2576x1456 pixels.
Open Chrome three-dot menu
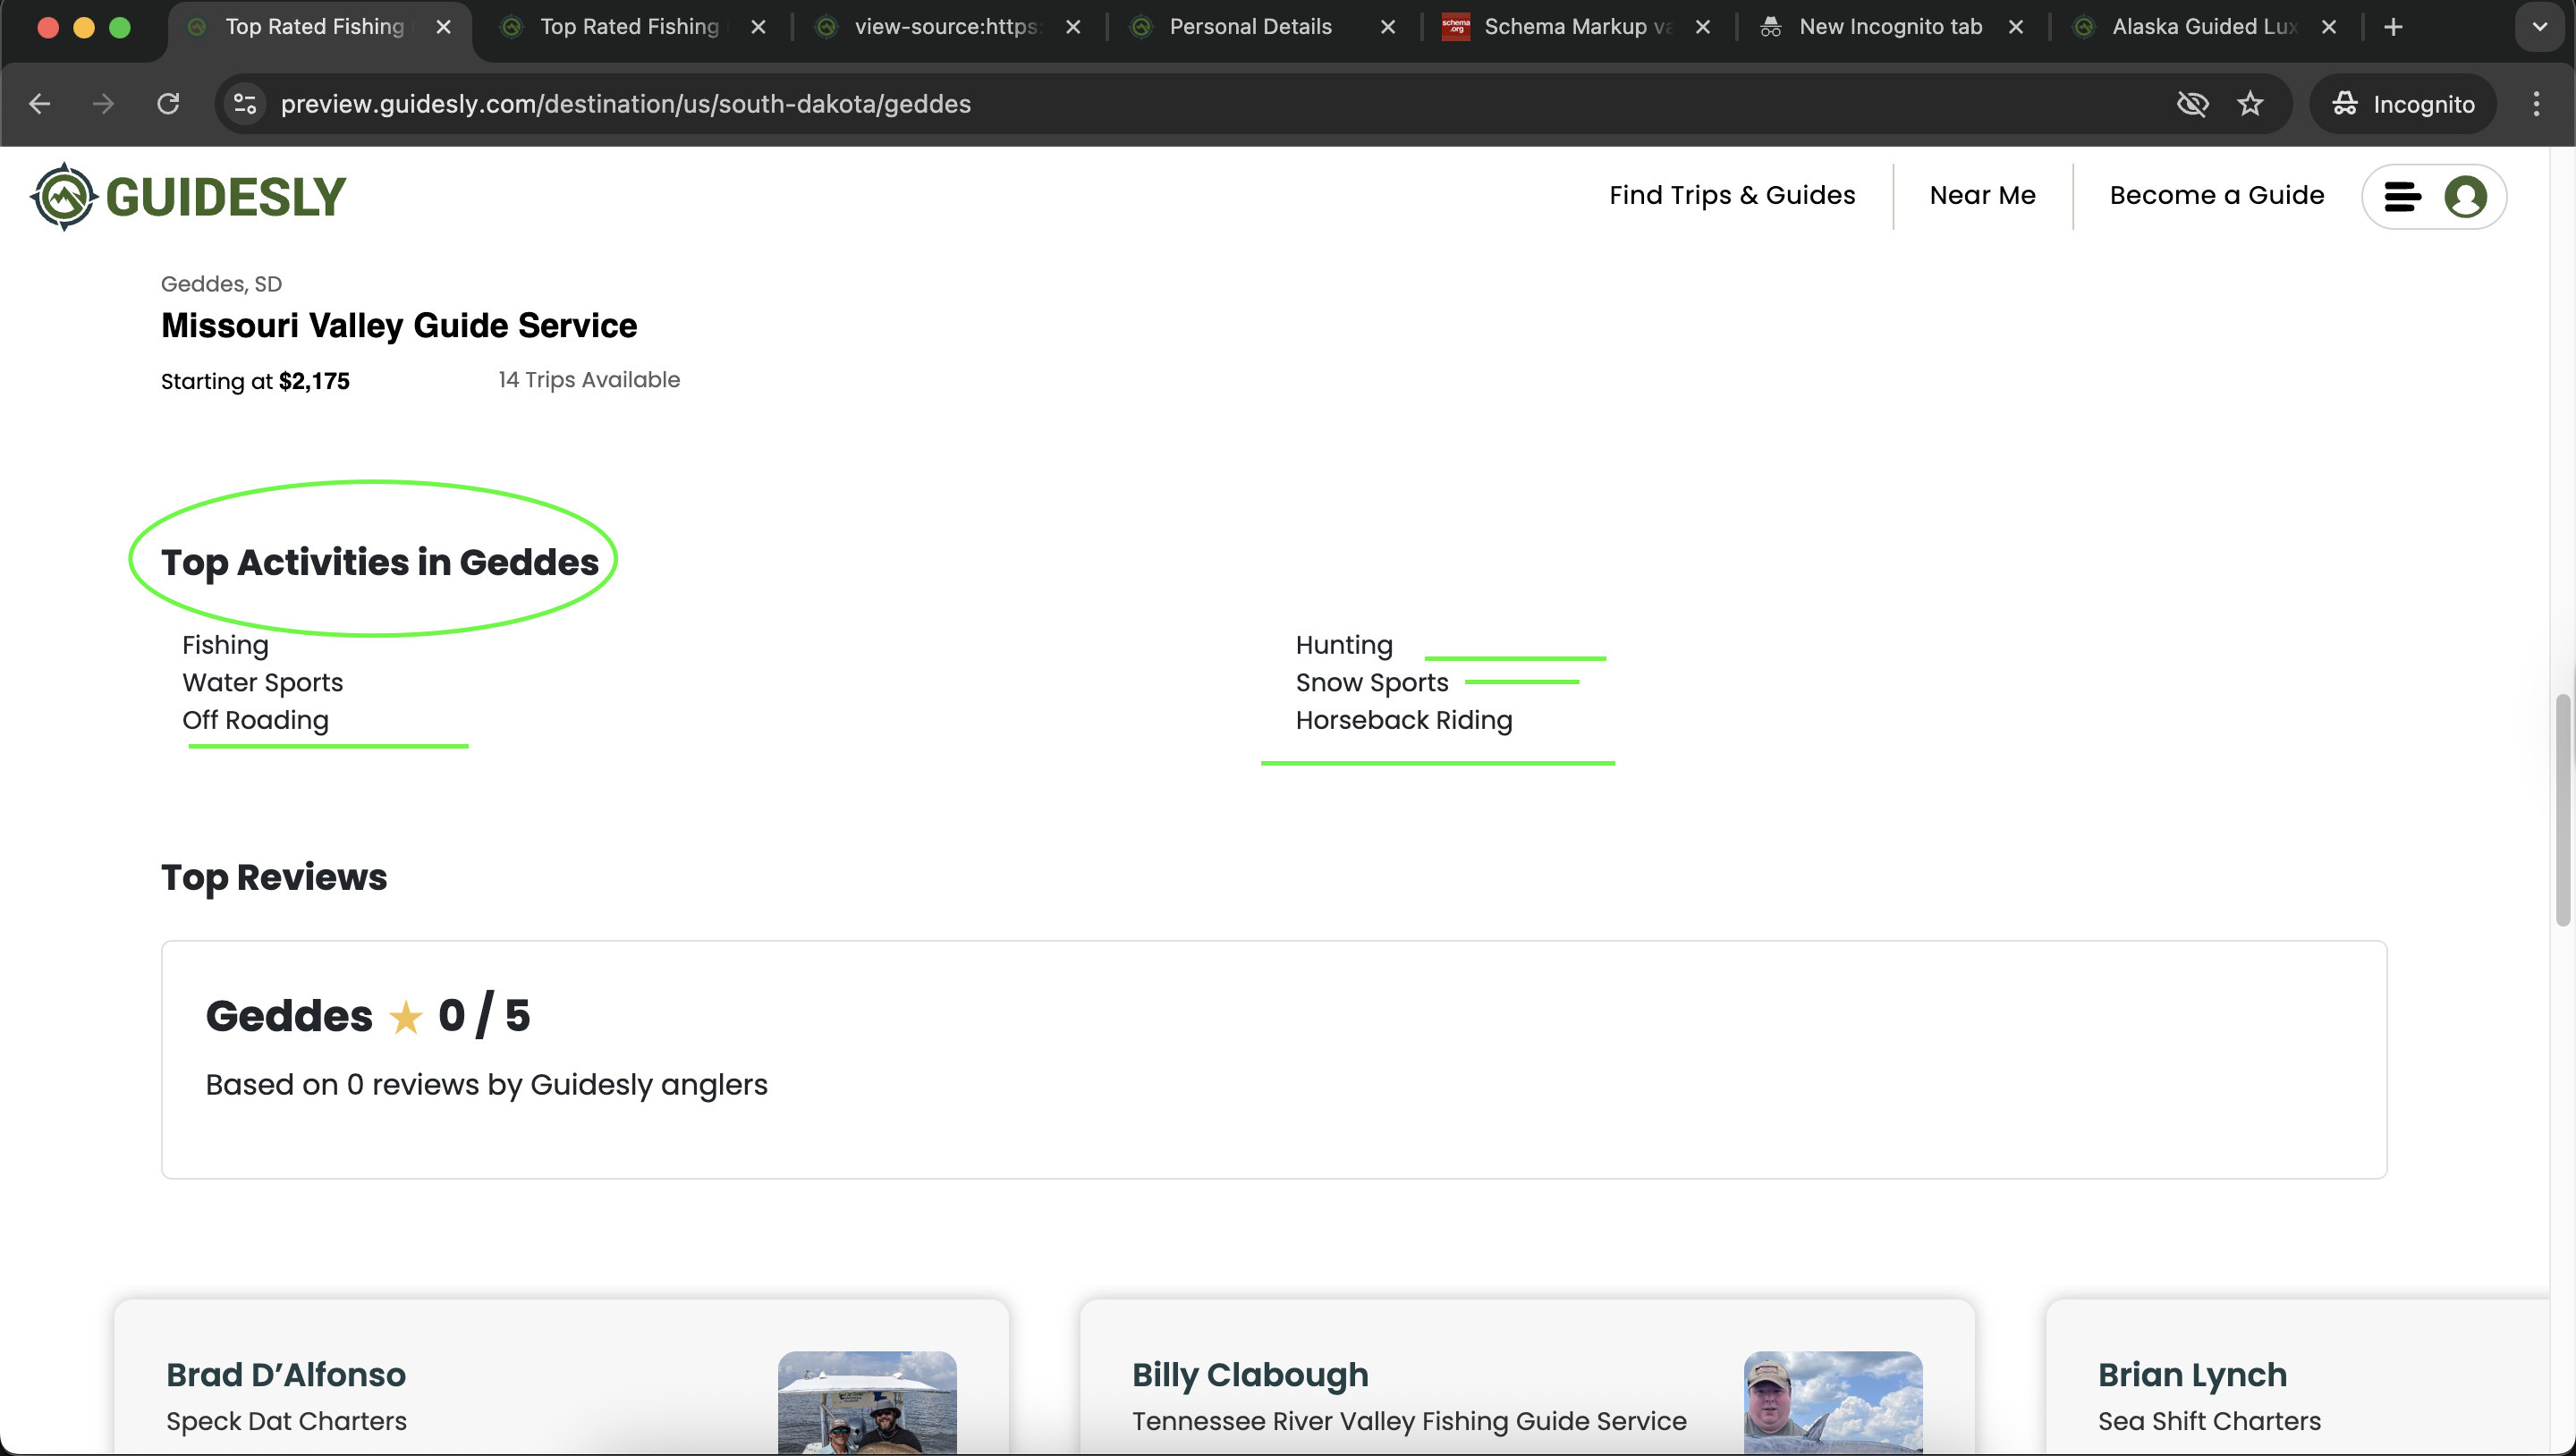tap(2536, 104)
